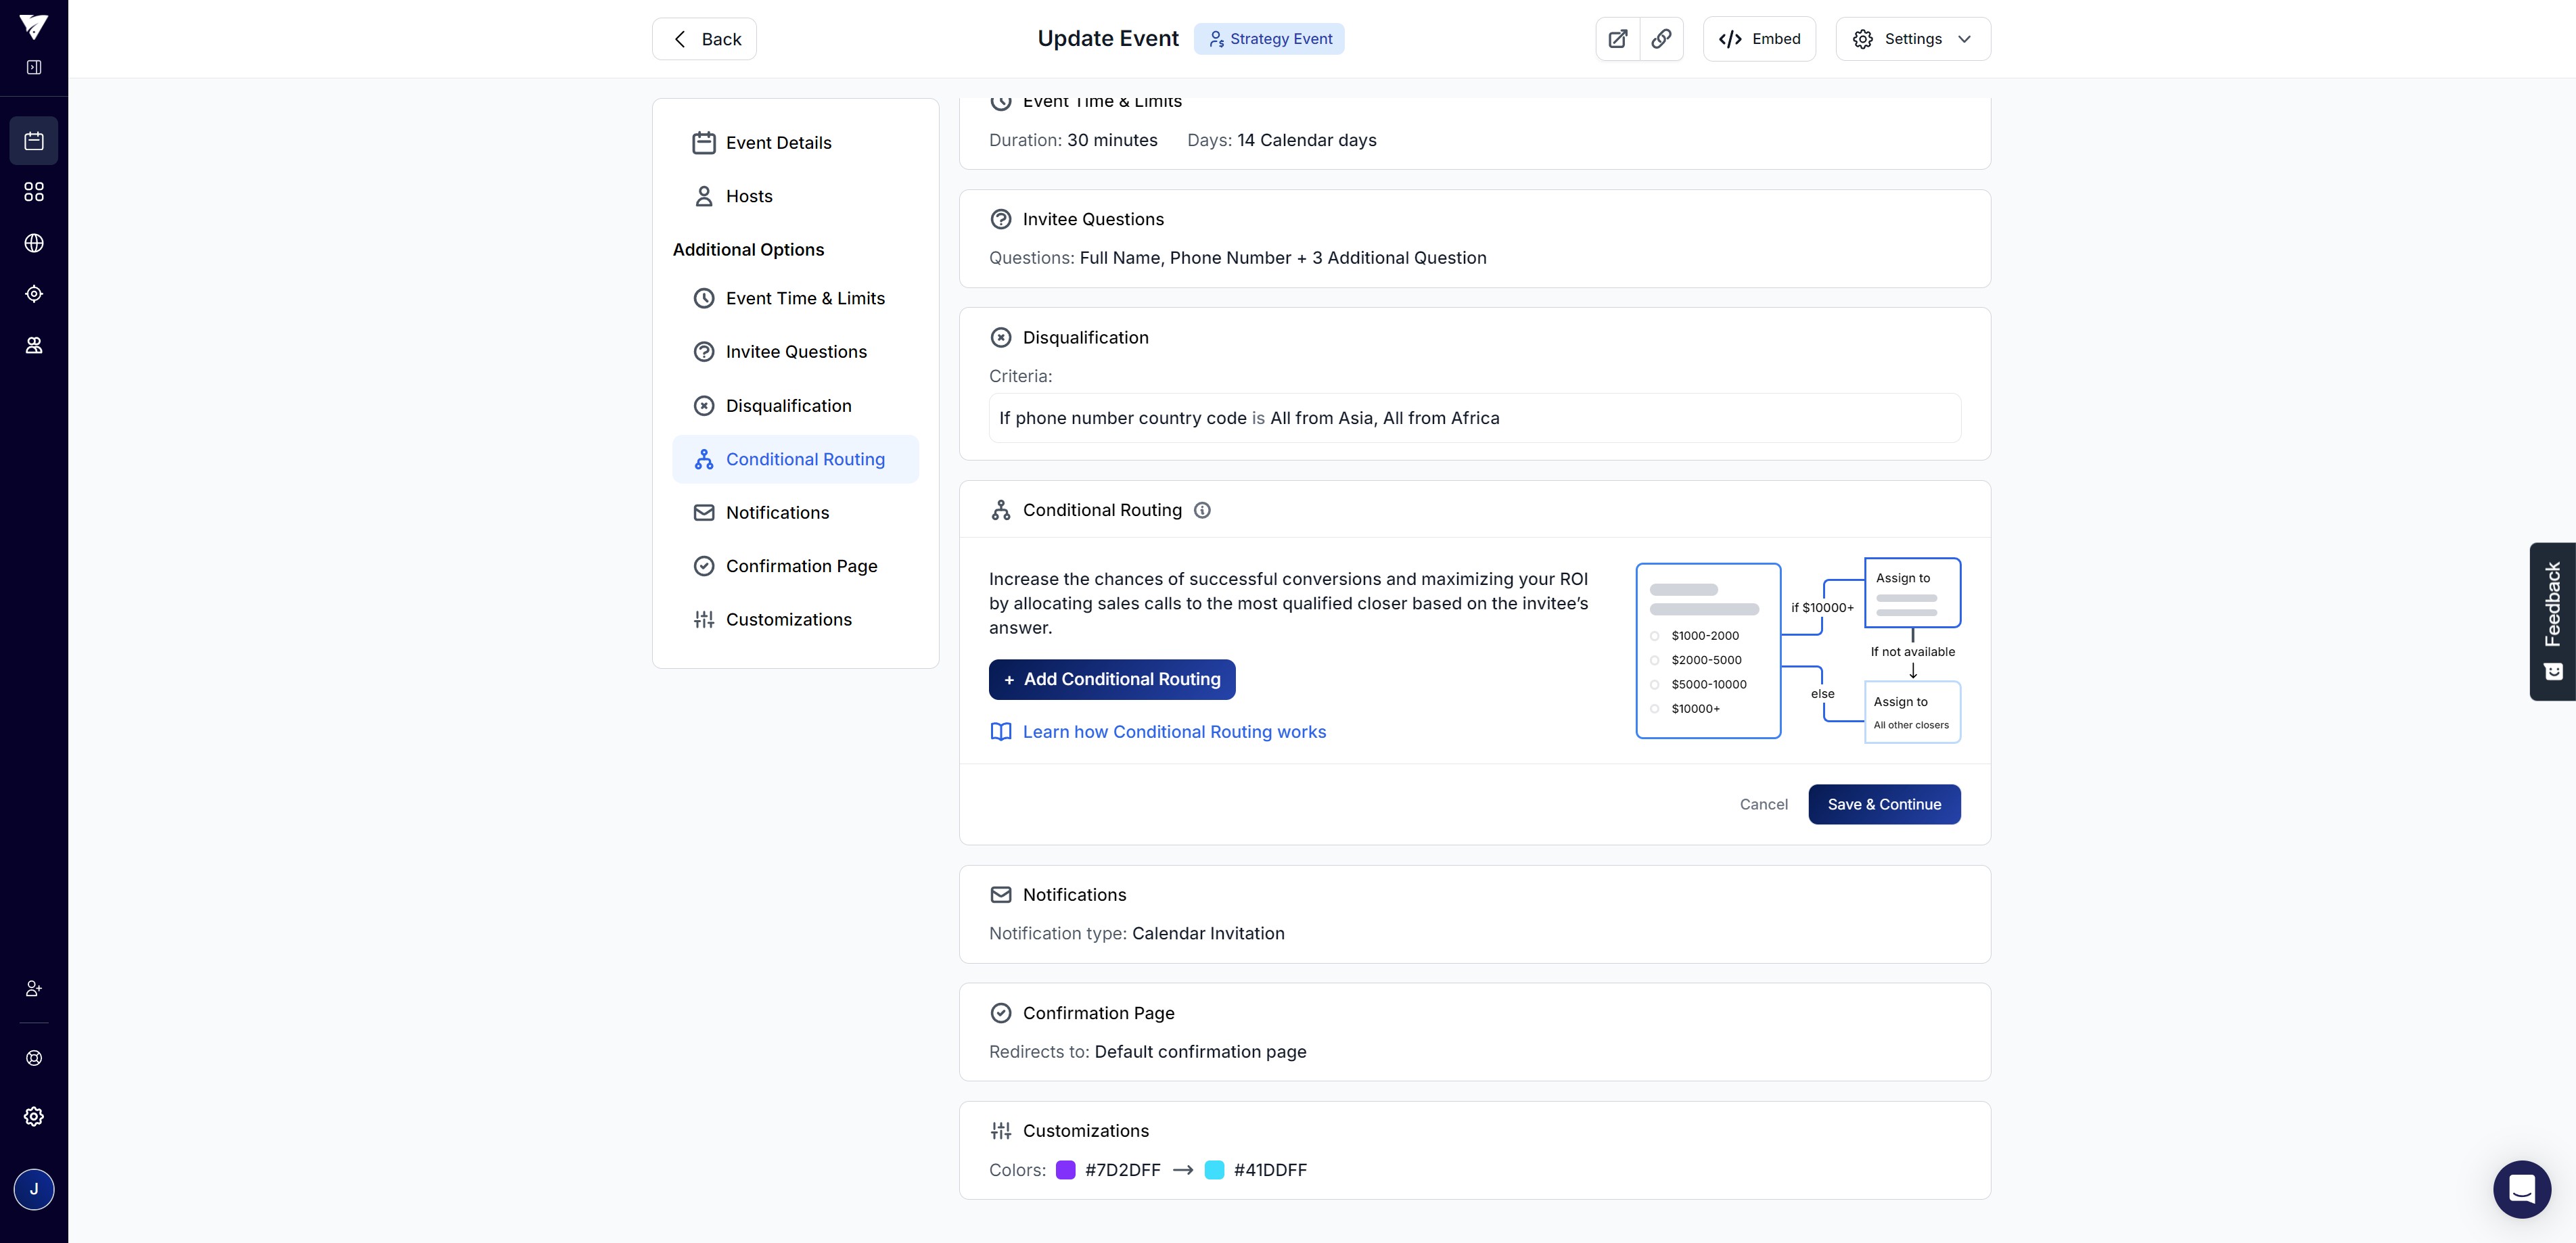Open the gear settings icon in sidebar

(34, 1116)
